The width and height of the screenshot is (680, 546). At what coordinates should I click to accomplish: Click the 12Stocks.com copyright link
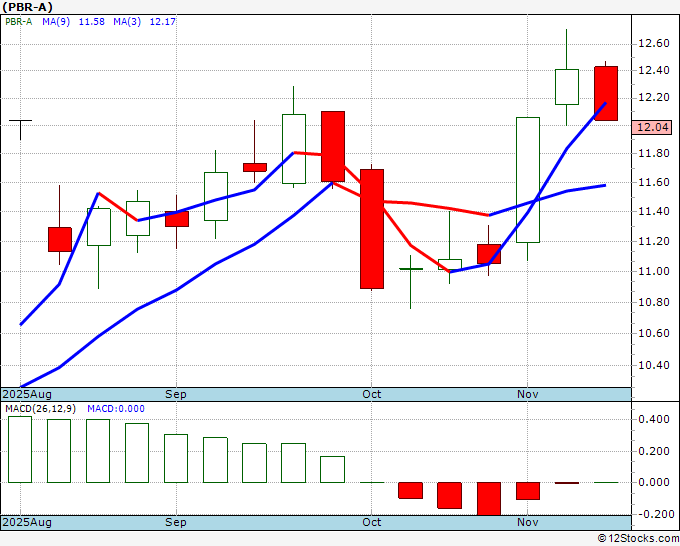638,539
